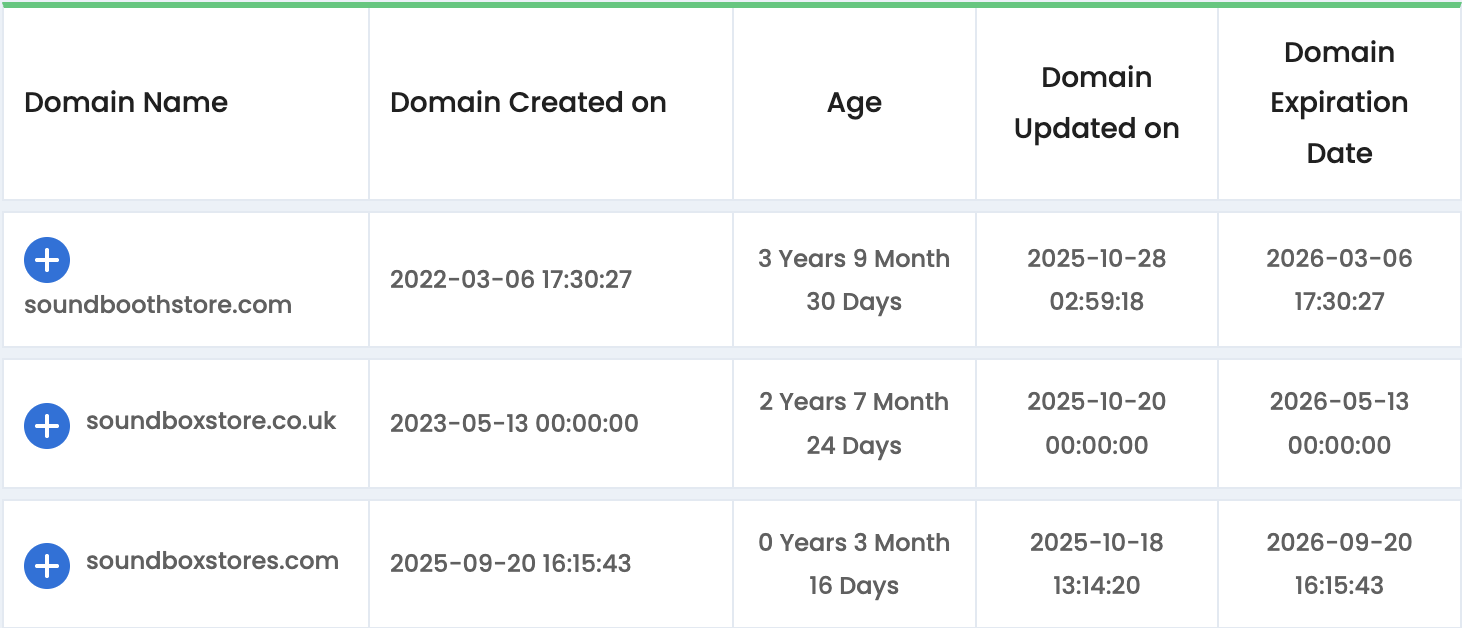Click age cell 3 Years 9 Month
This screenshot has height=628, width=1462.
[854, 280]
